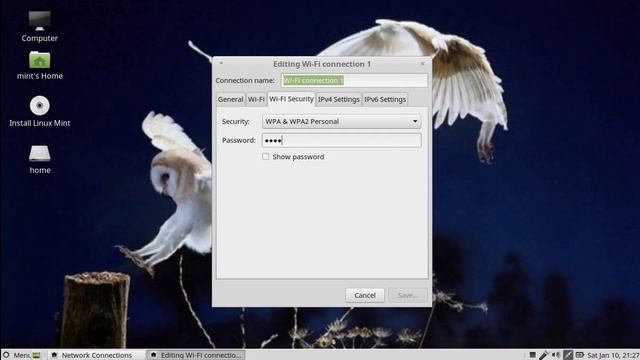The image size is (640, 360).
Task: Open the home drive desktop icon
Action: click(40, 153)
